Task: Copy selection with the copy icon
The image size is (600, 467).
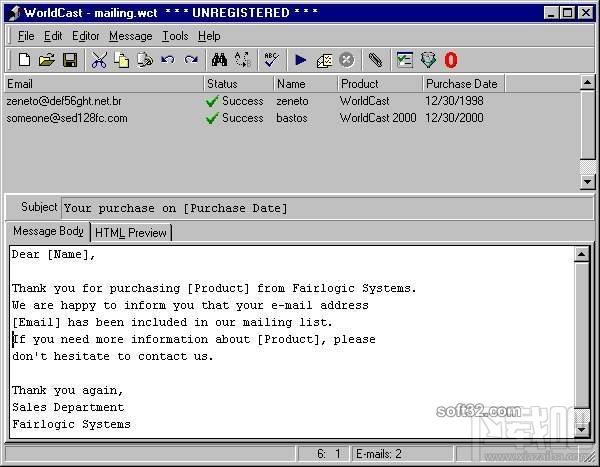Action: 122,60
